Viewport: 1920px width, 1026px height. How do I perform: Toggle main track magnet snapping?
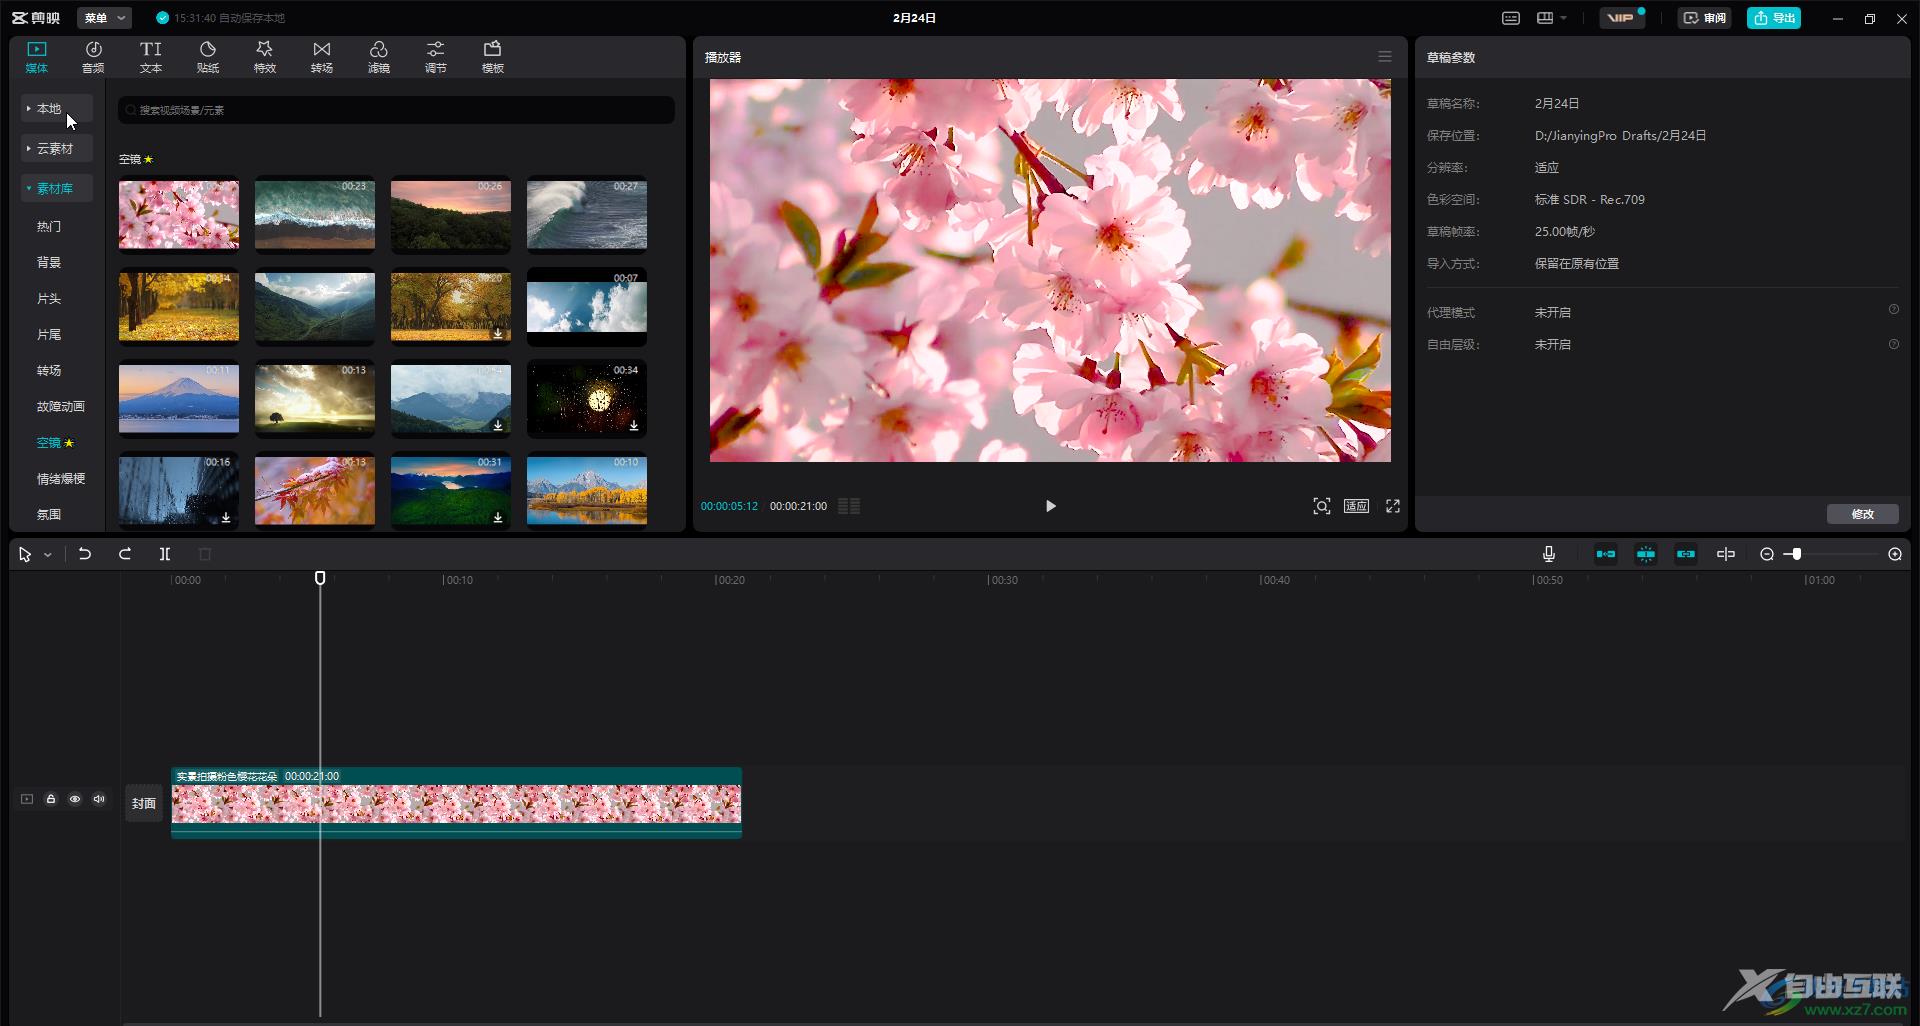(1606, 554)
